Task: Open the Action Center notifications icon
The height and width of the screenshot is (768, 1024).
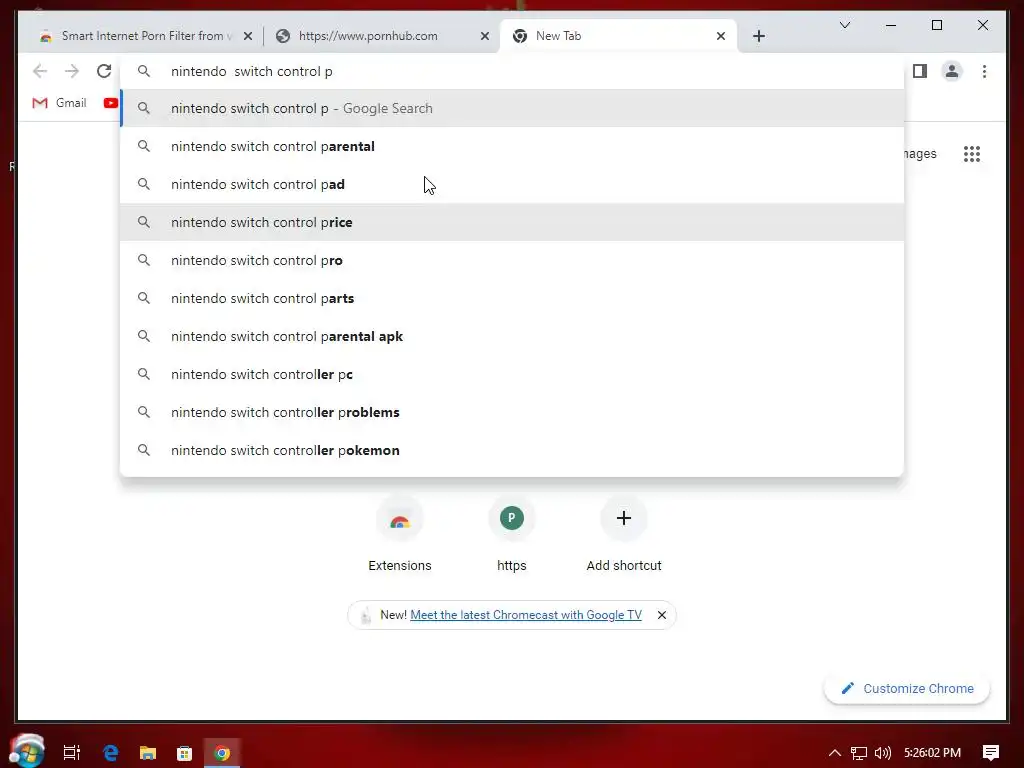Action: tap(991, 753)
